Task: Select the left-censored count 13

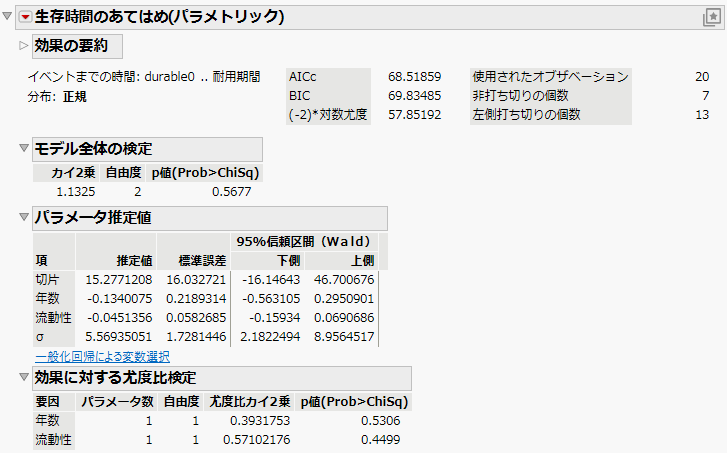Action: pyautogui.click(x=702, y=115)
